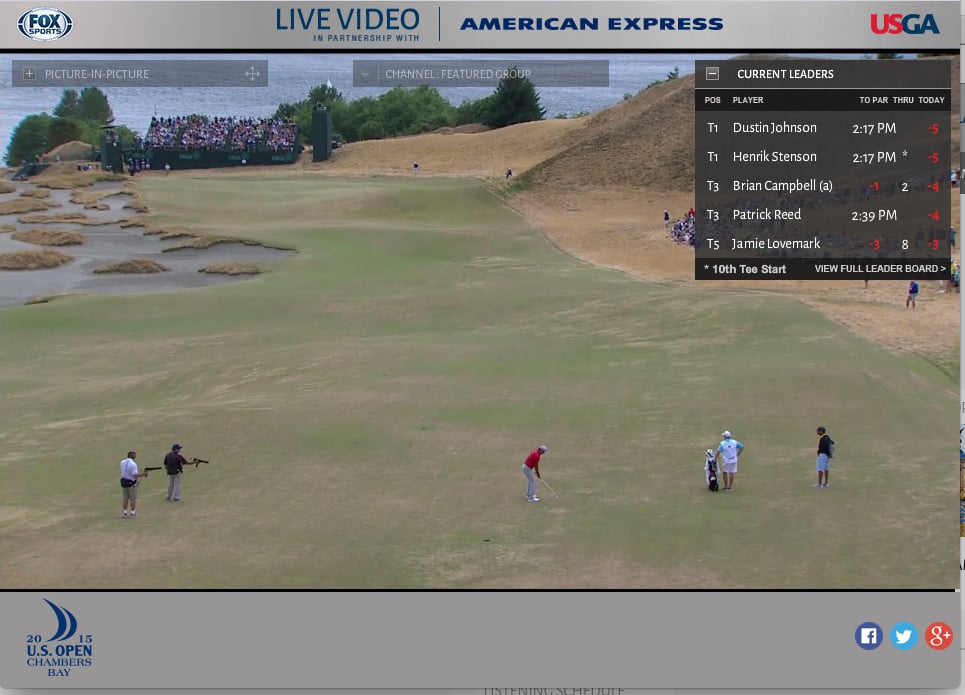Share via the Twitter icon

tap(904, 636)
